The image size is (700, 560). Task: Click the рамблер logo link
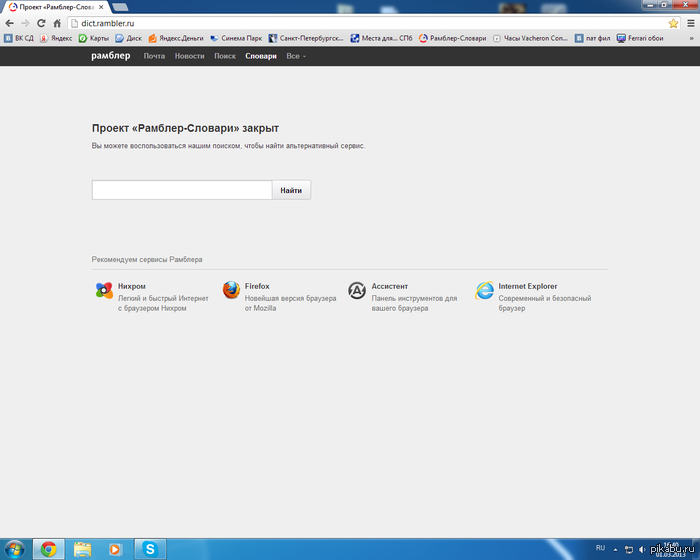click(111, 56)
